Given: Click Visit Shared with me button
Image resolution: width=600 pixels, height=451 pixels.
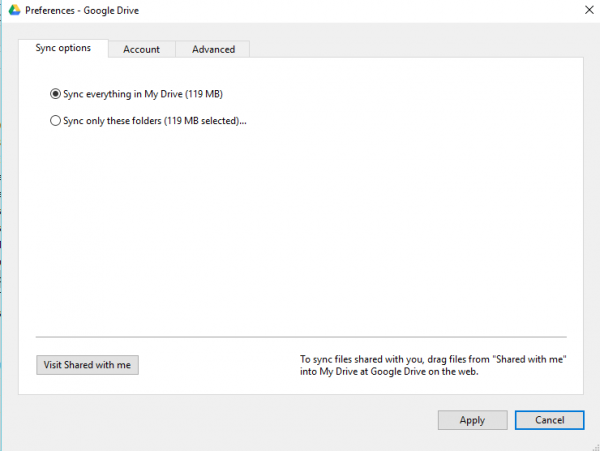Looking at the screenshot, I should point(87,365).
